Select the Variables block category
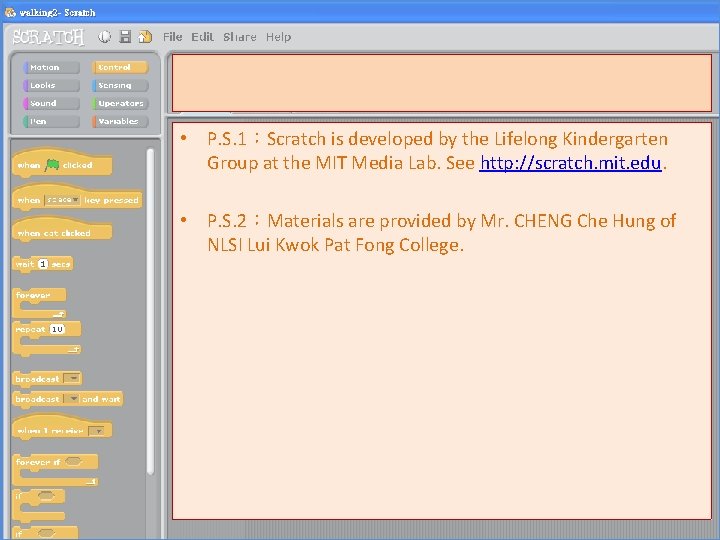Screen dimensions: 720x540 click(120, 121)
